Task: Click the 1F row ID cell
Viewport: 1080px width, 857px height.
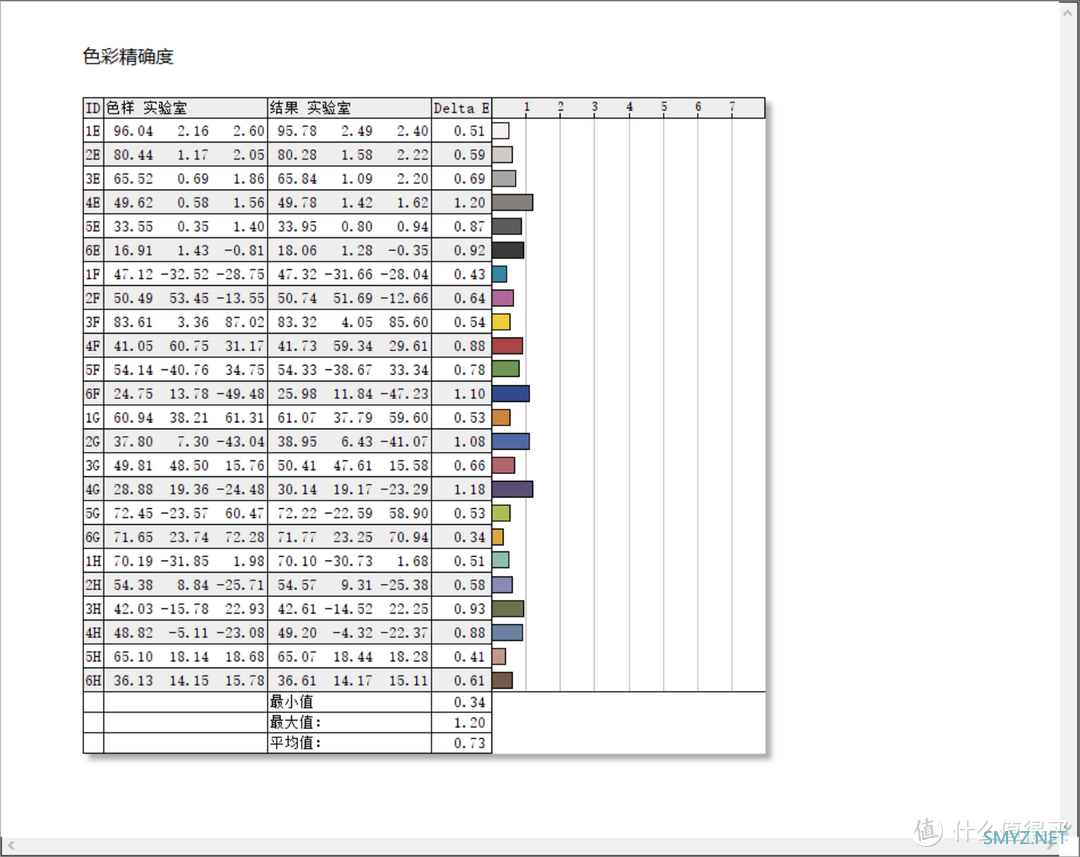Action: (93, 274)
